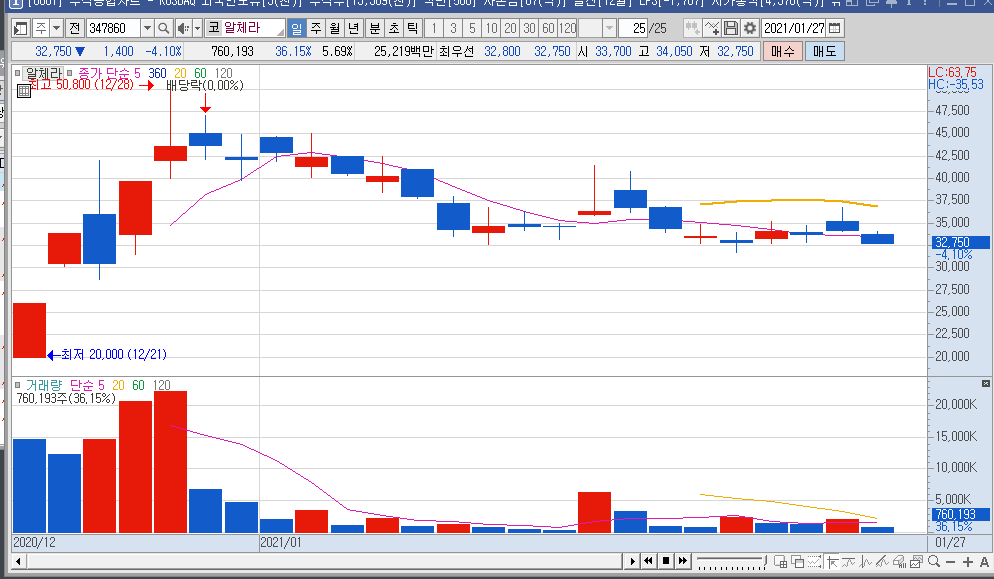Select tick chart period 틱

pos(413,28)
